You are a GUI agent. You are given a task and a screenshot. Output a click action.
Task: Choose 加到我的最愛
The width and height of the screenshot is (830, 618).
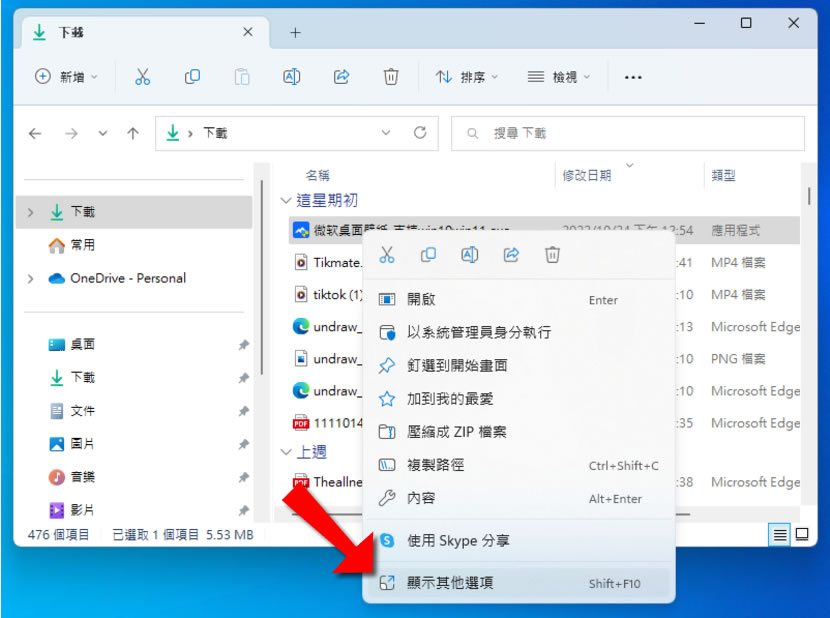[x=519, y=399]
